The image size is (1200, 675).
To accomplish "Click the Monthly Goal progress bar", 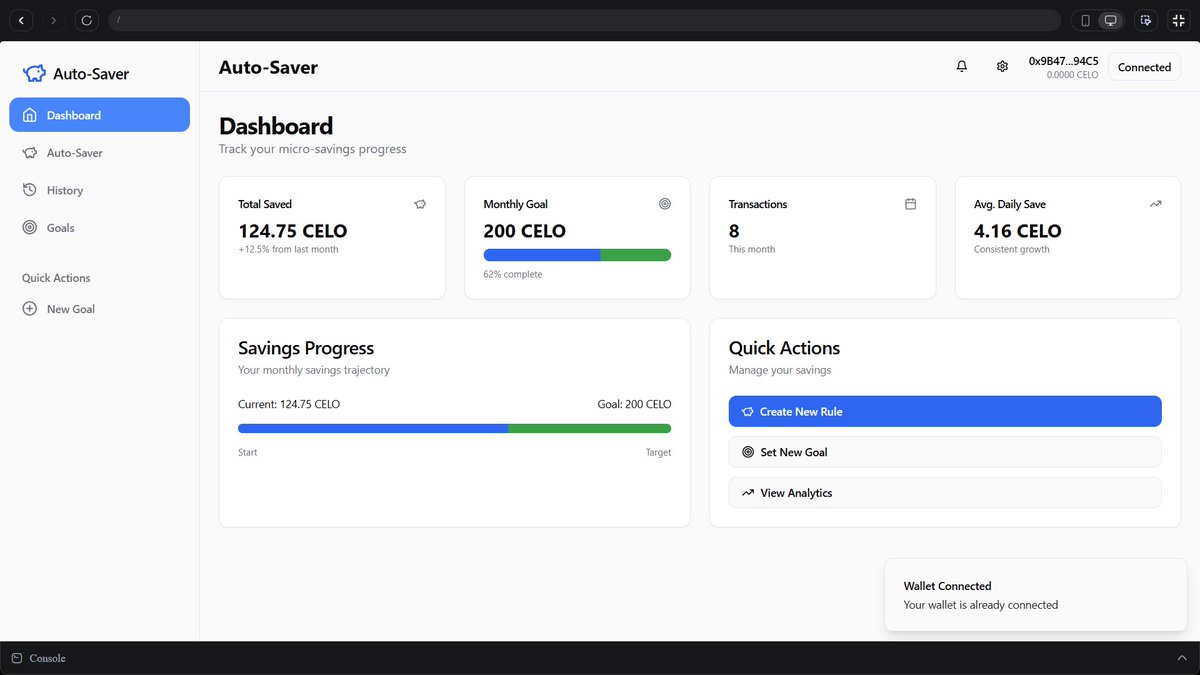I will pos(577,255).
